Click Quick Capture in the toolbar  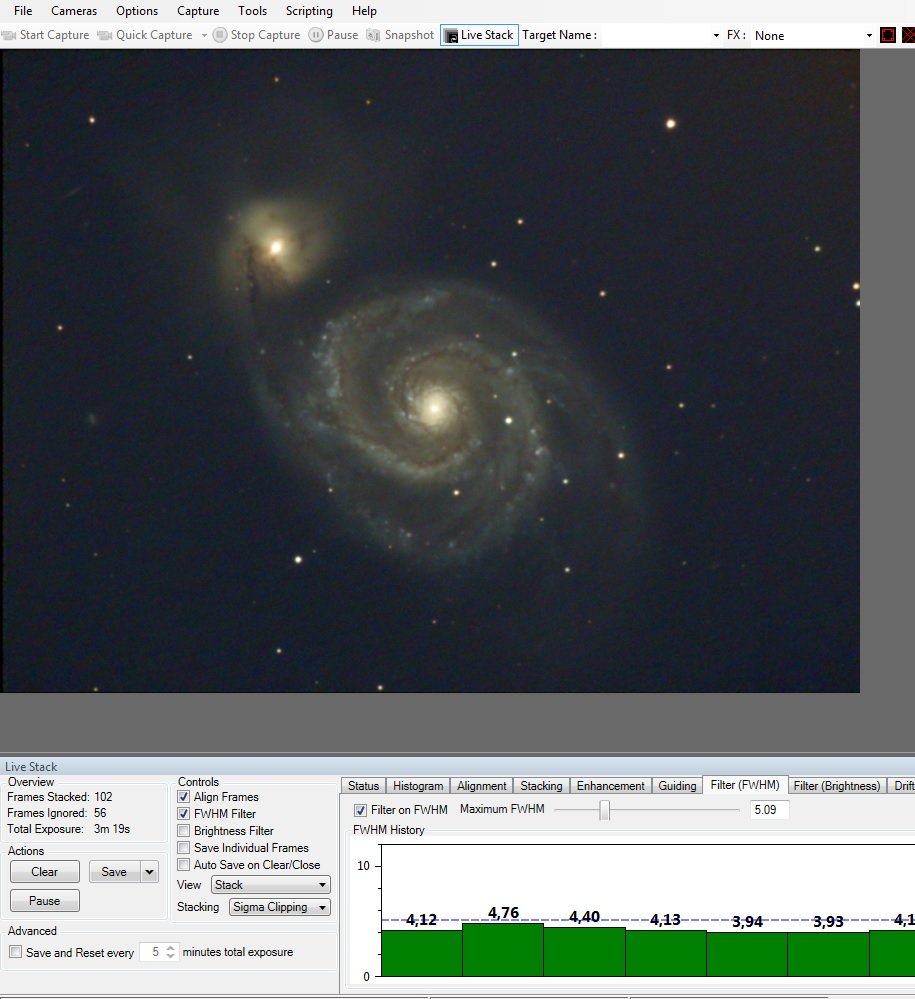(145, 35)
